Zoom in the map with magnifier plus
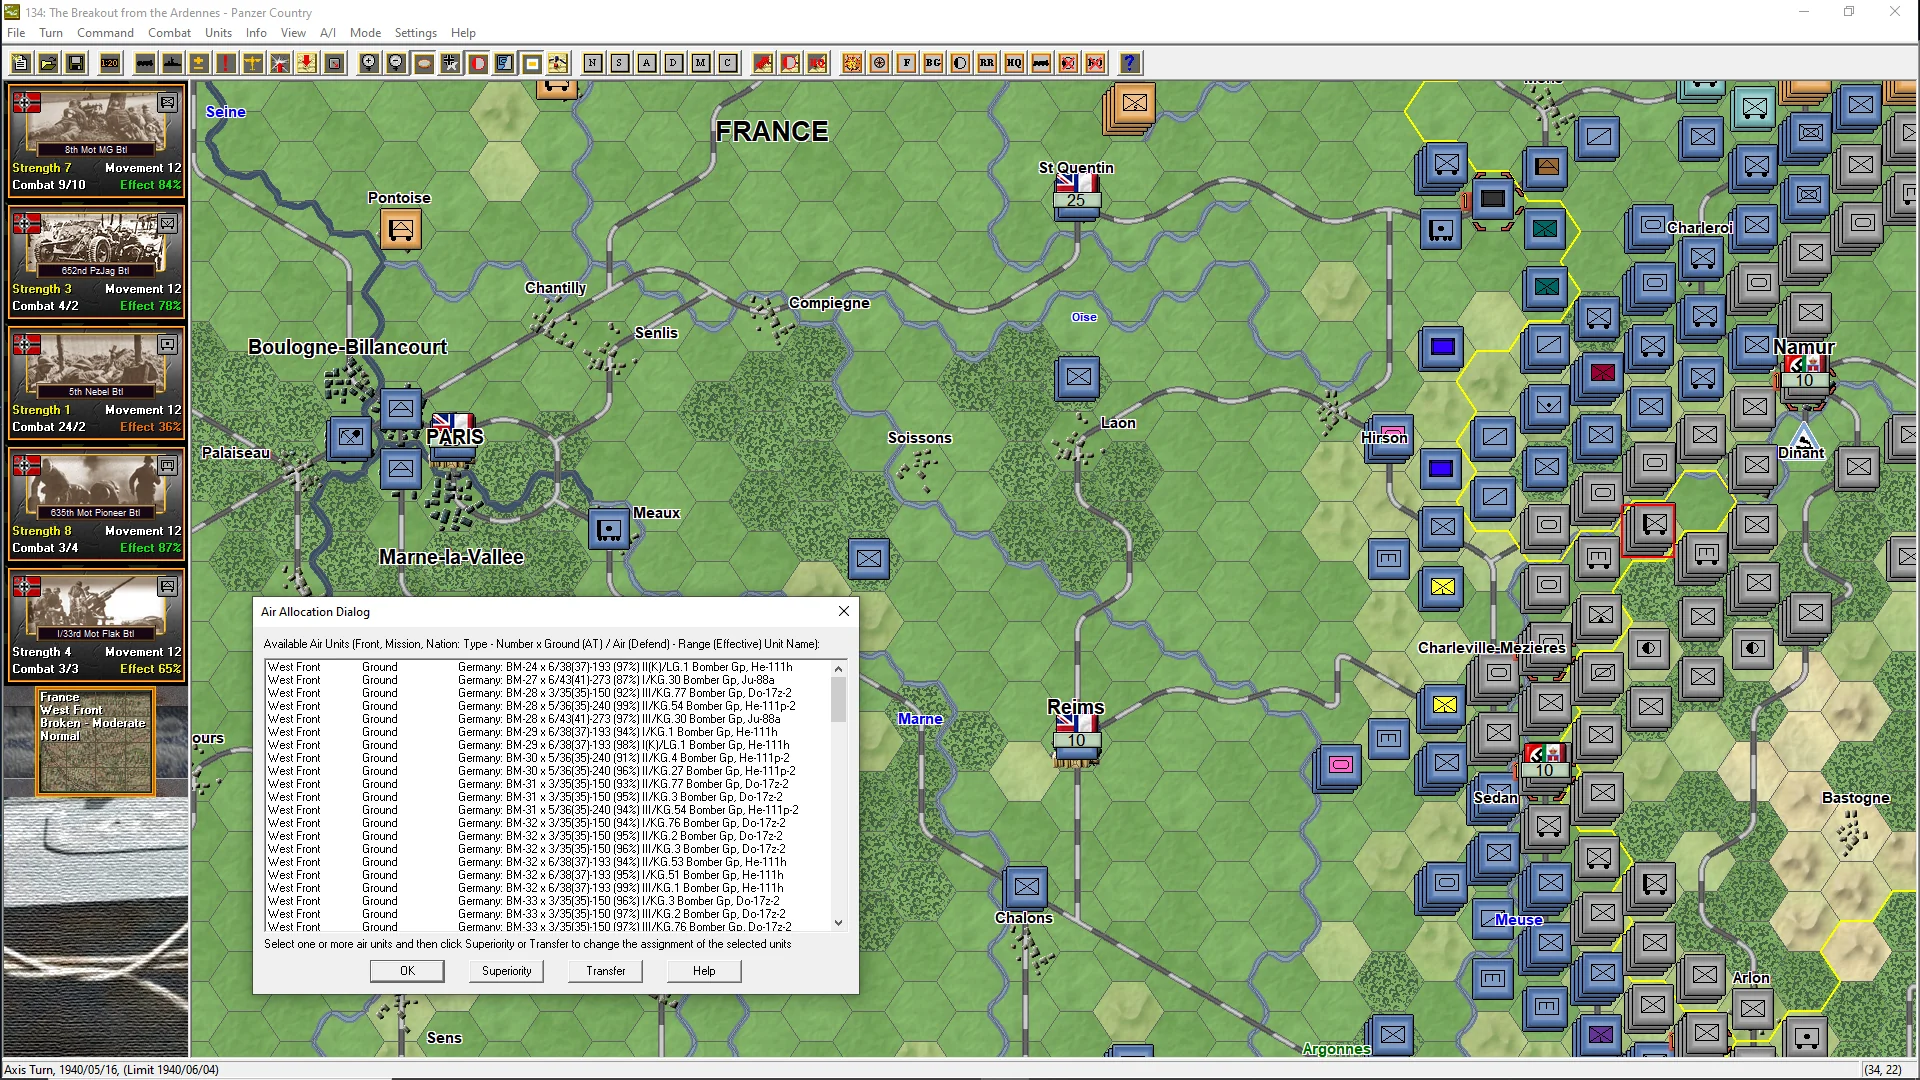 click(369, 63)
